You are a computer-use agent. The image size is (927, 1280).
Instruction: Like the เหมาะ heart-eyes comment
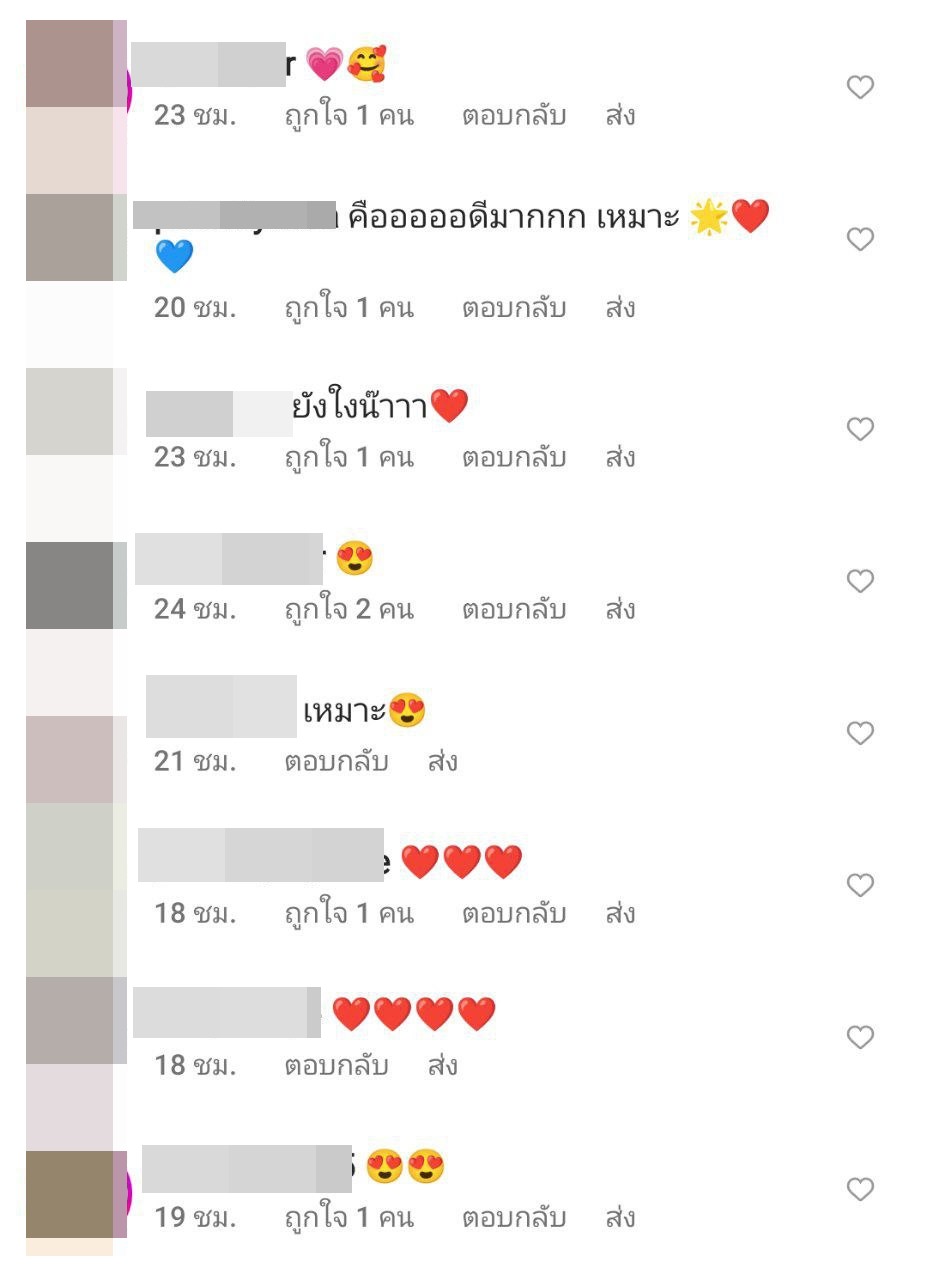(860, 733)
